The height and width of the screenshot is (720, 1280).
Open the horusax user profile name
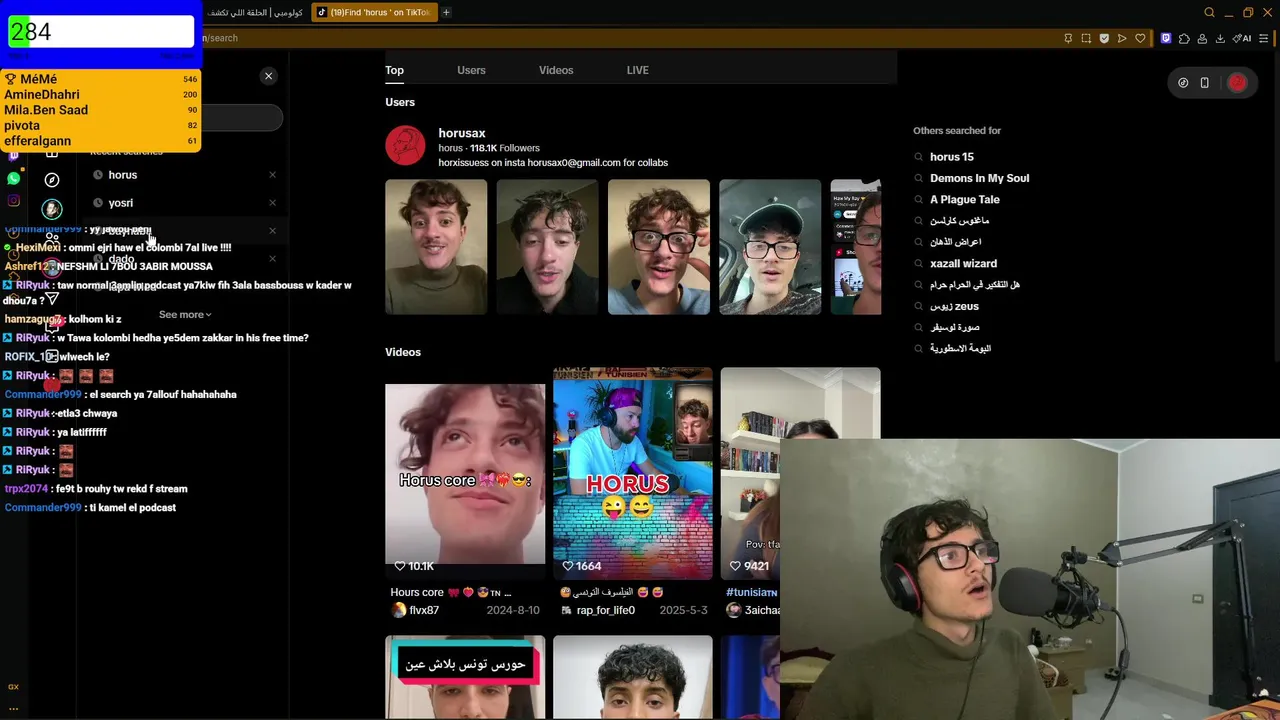(x=461, y=133)
